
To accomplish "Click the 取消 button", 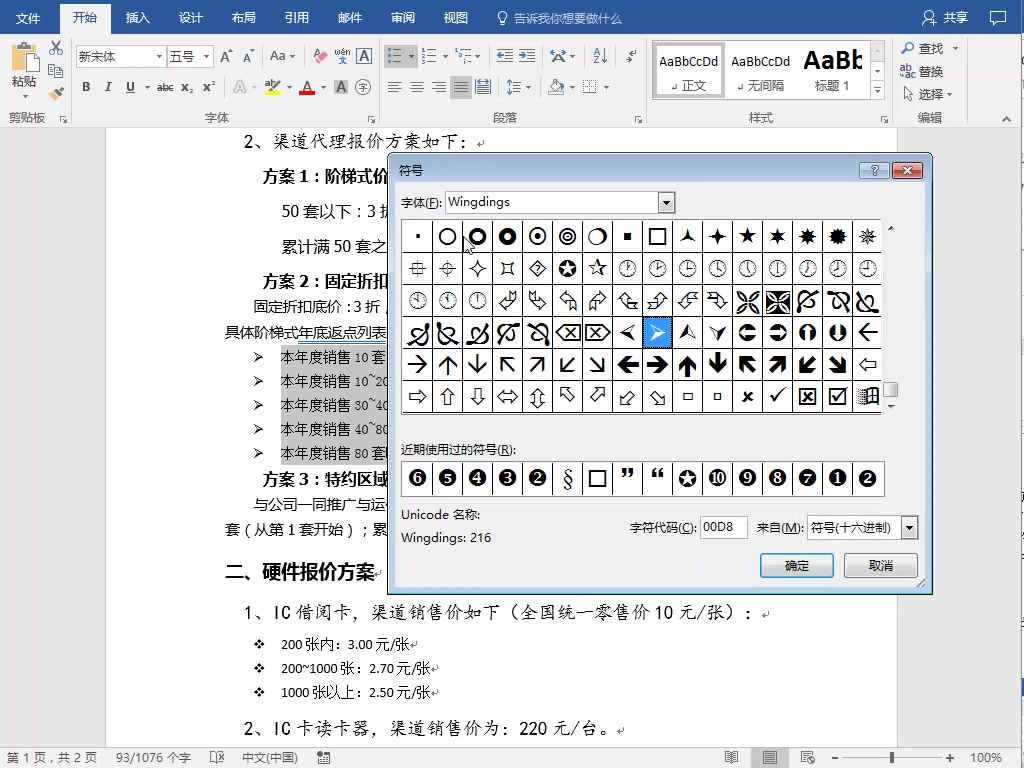I will (879, 565).
